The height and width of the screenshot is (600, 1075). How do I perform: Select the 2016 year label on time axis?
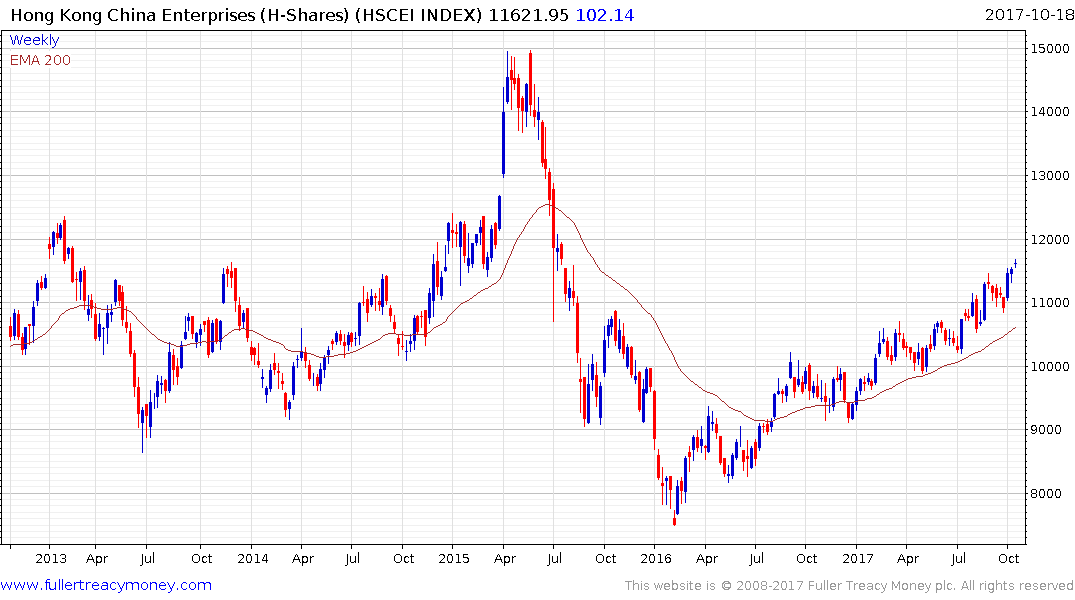655,559
